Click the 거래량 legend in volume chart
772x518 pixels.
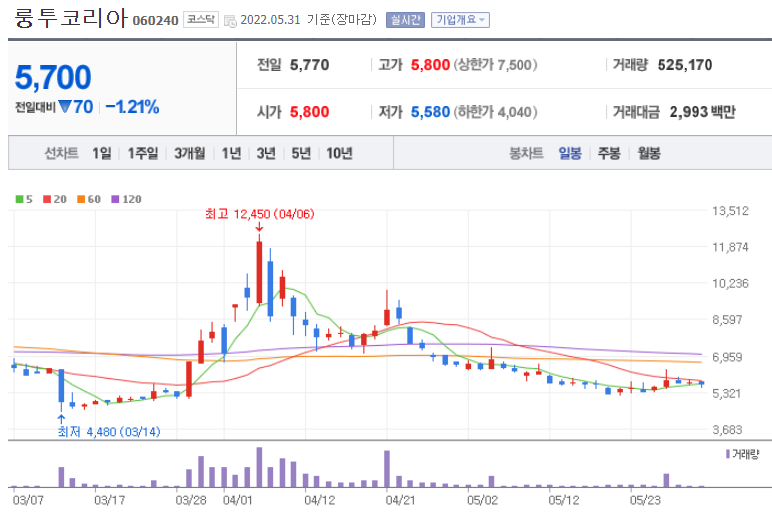(x=742, y=454)
